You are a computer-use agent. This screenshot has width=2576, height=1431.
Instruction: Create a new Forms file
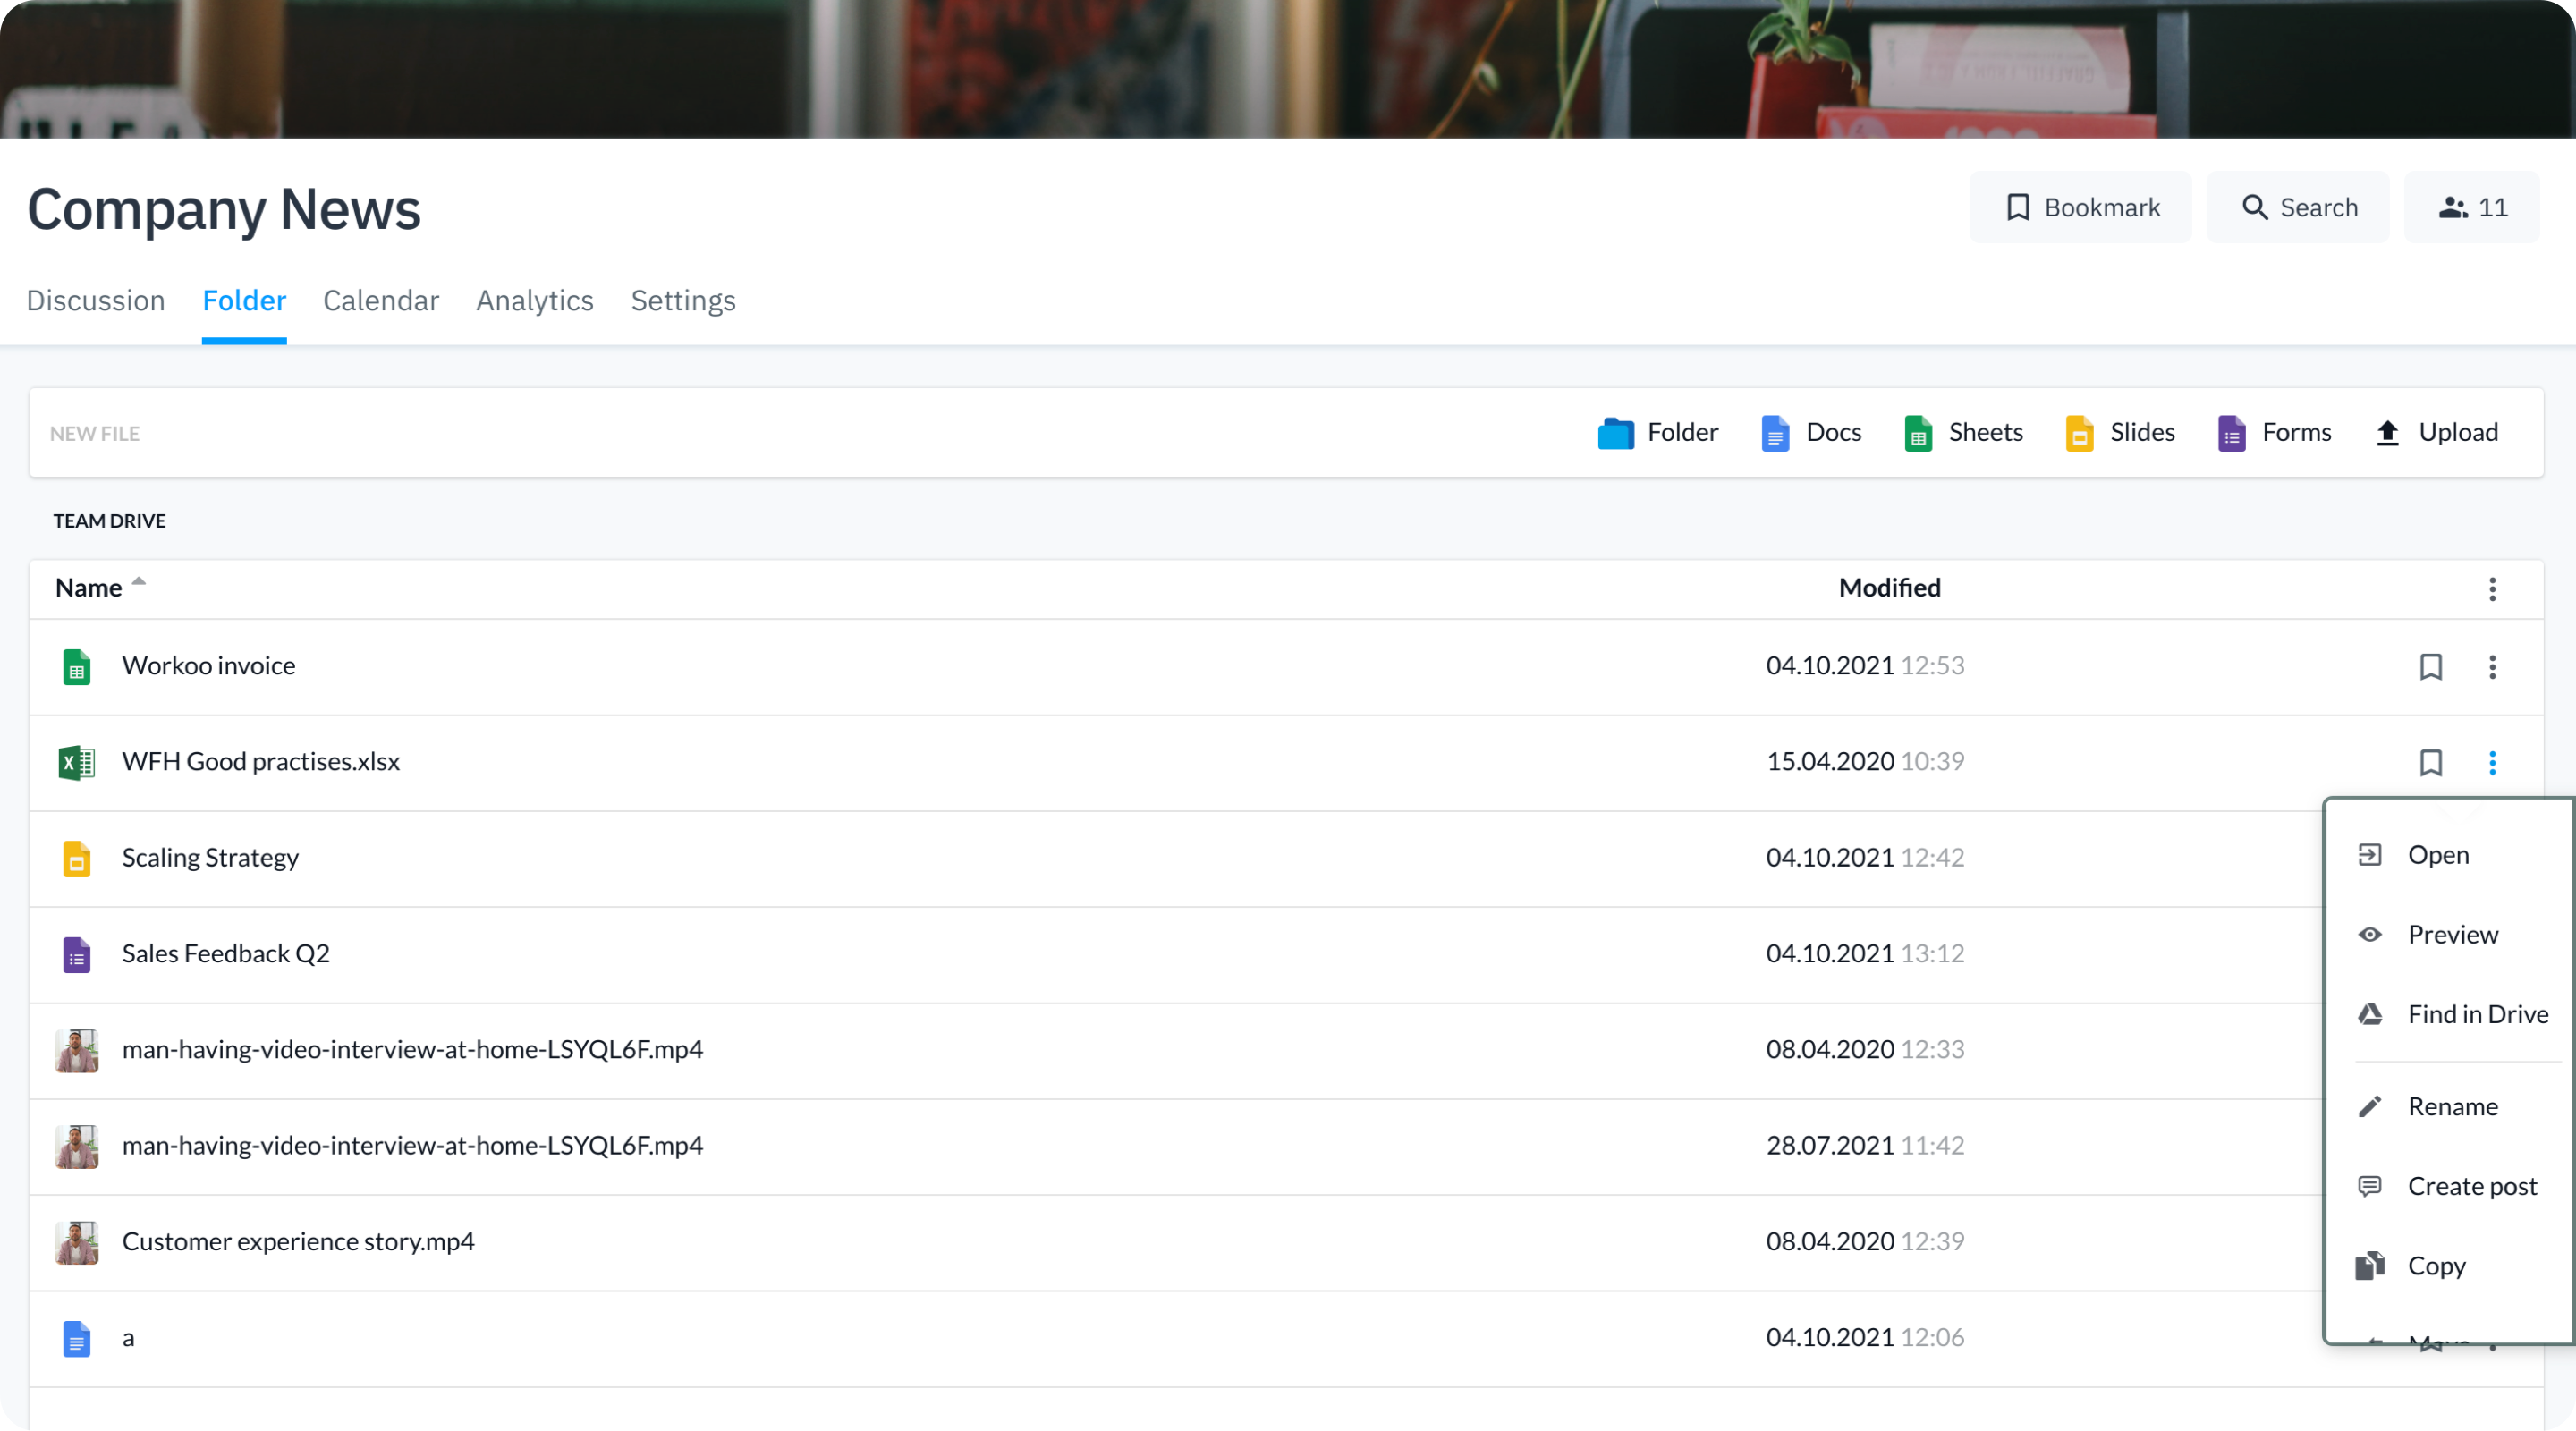(2274, 432)
